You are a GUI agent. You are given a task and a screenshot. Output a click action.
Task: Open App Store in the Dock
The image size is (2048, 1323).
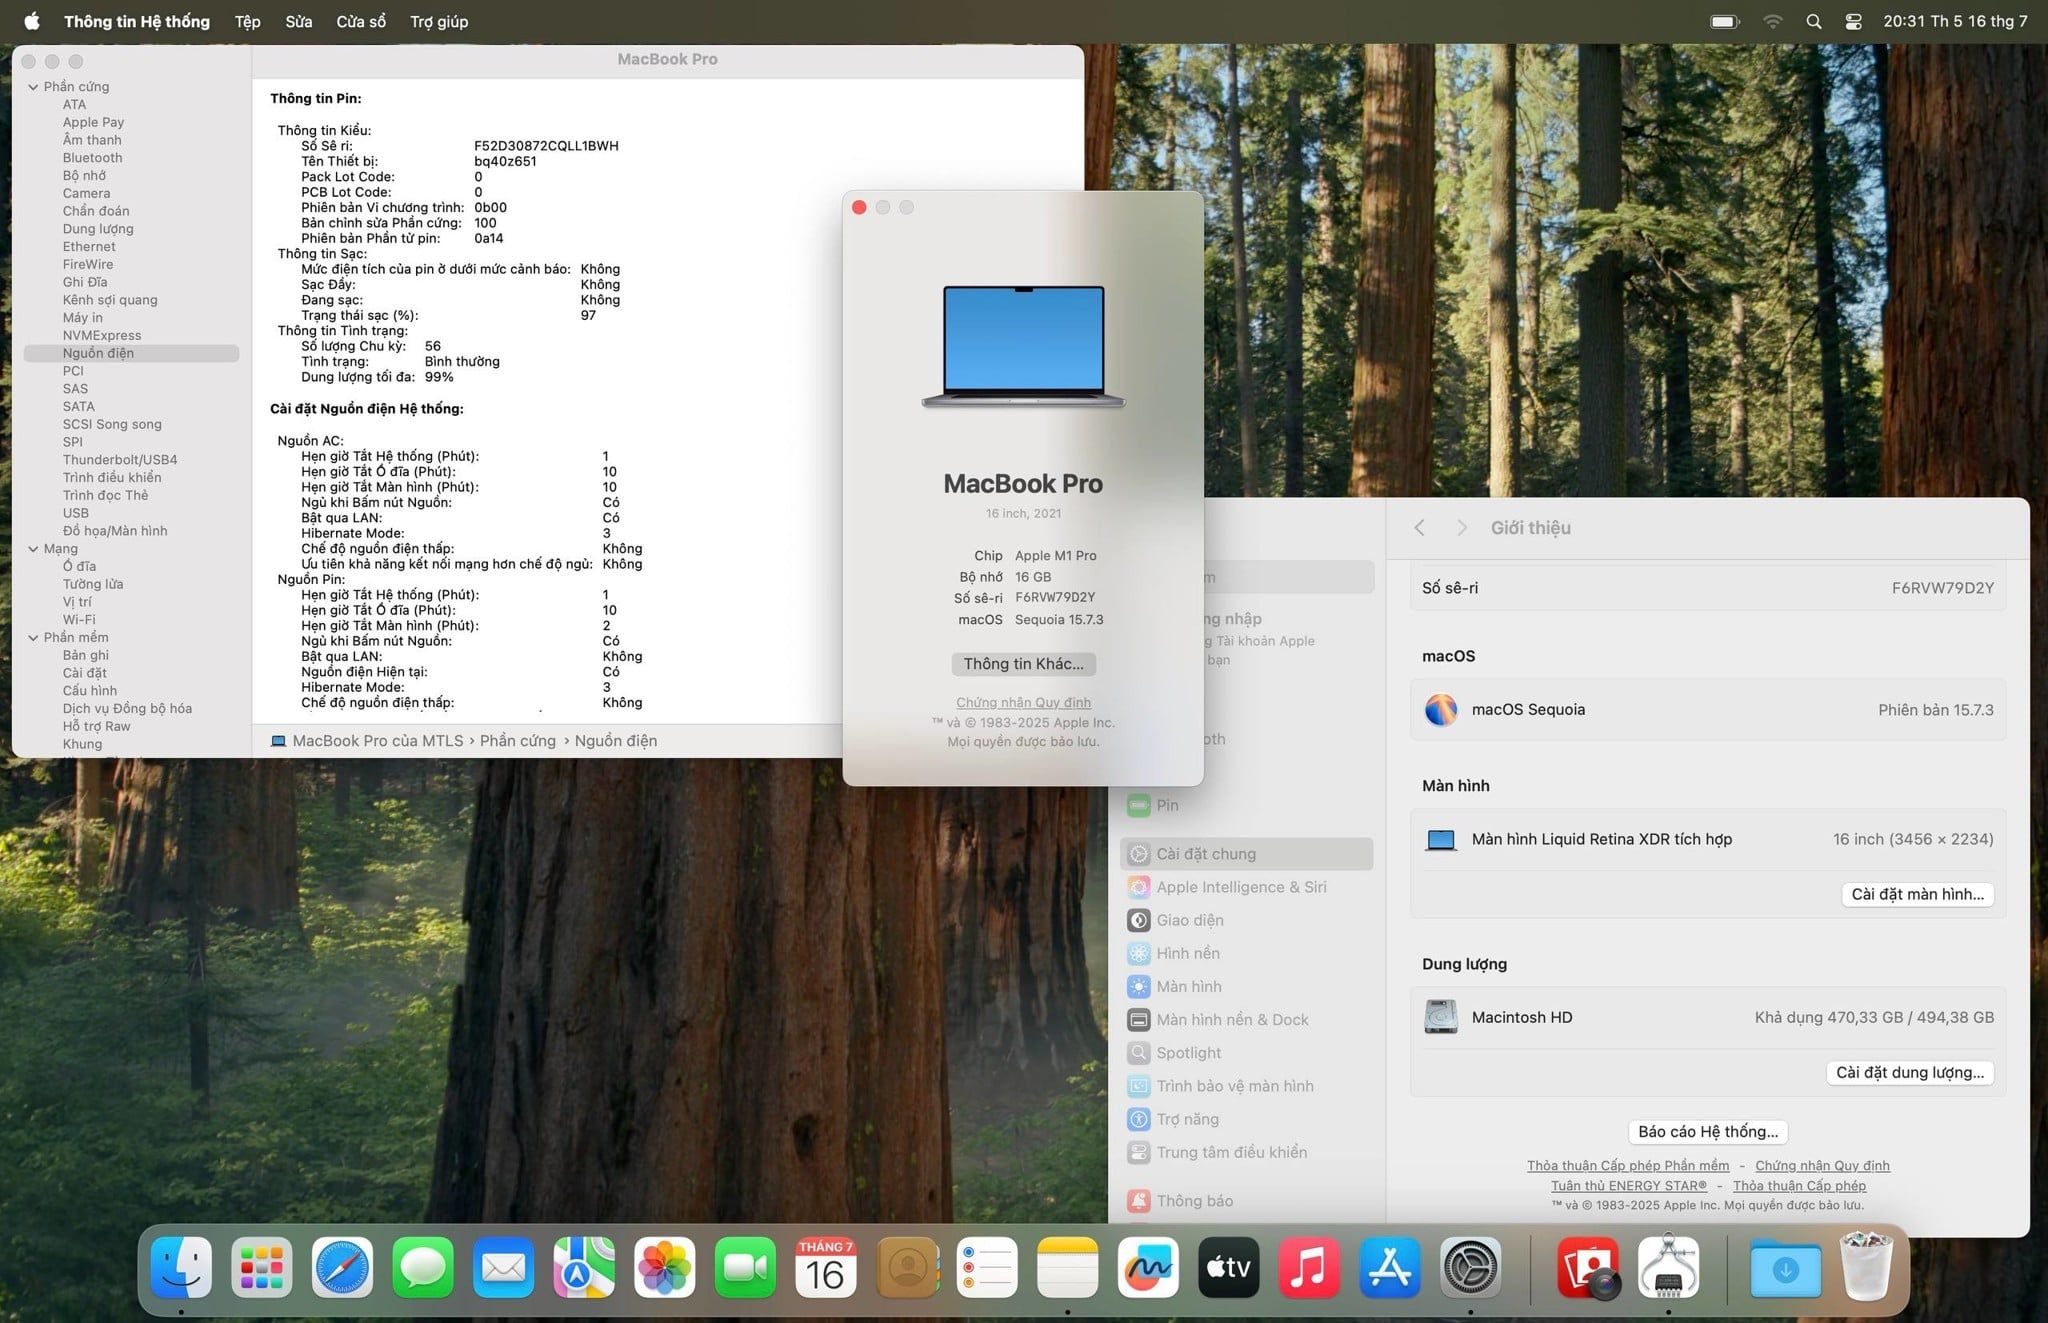point(1390,1267)
